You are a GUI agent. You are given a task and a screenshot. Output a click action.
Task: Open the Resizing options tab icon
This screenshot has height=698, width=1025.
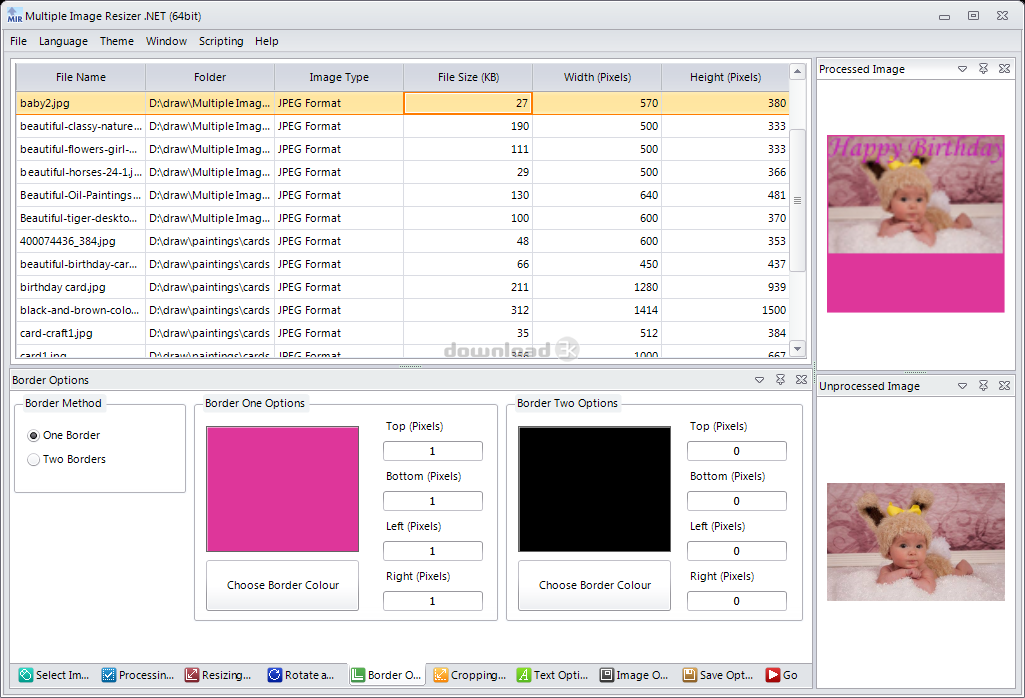coord(192,675)
